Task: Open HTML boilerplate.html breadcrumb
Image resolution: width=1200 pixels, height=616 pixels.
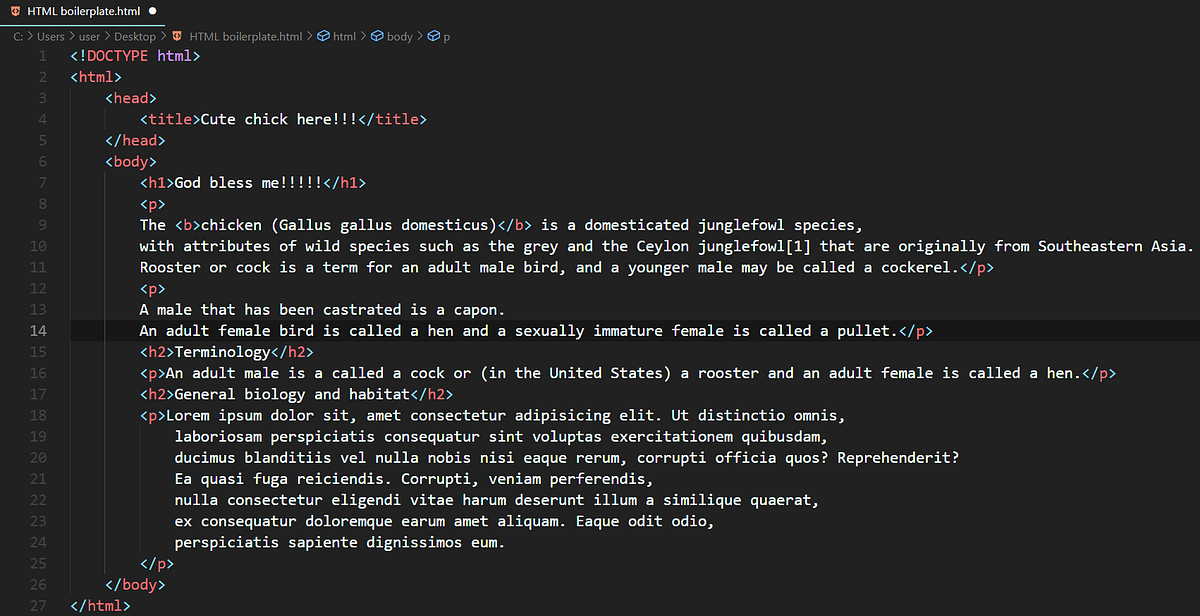Action: 245,36
